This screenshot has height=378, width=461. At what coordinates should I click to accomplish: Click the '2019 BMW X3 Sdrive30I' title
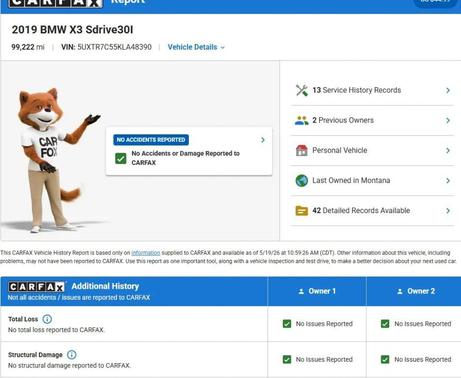(72, 30)
